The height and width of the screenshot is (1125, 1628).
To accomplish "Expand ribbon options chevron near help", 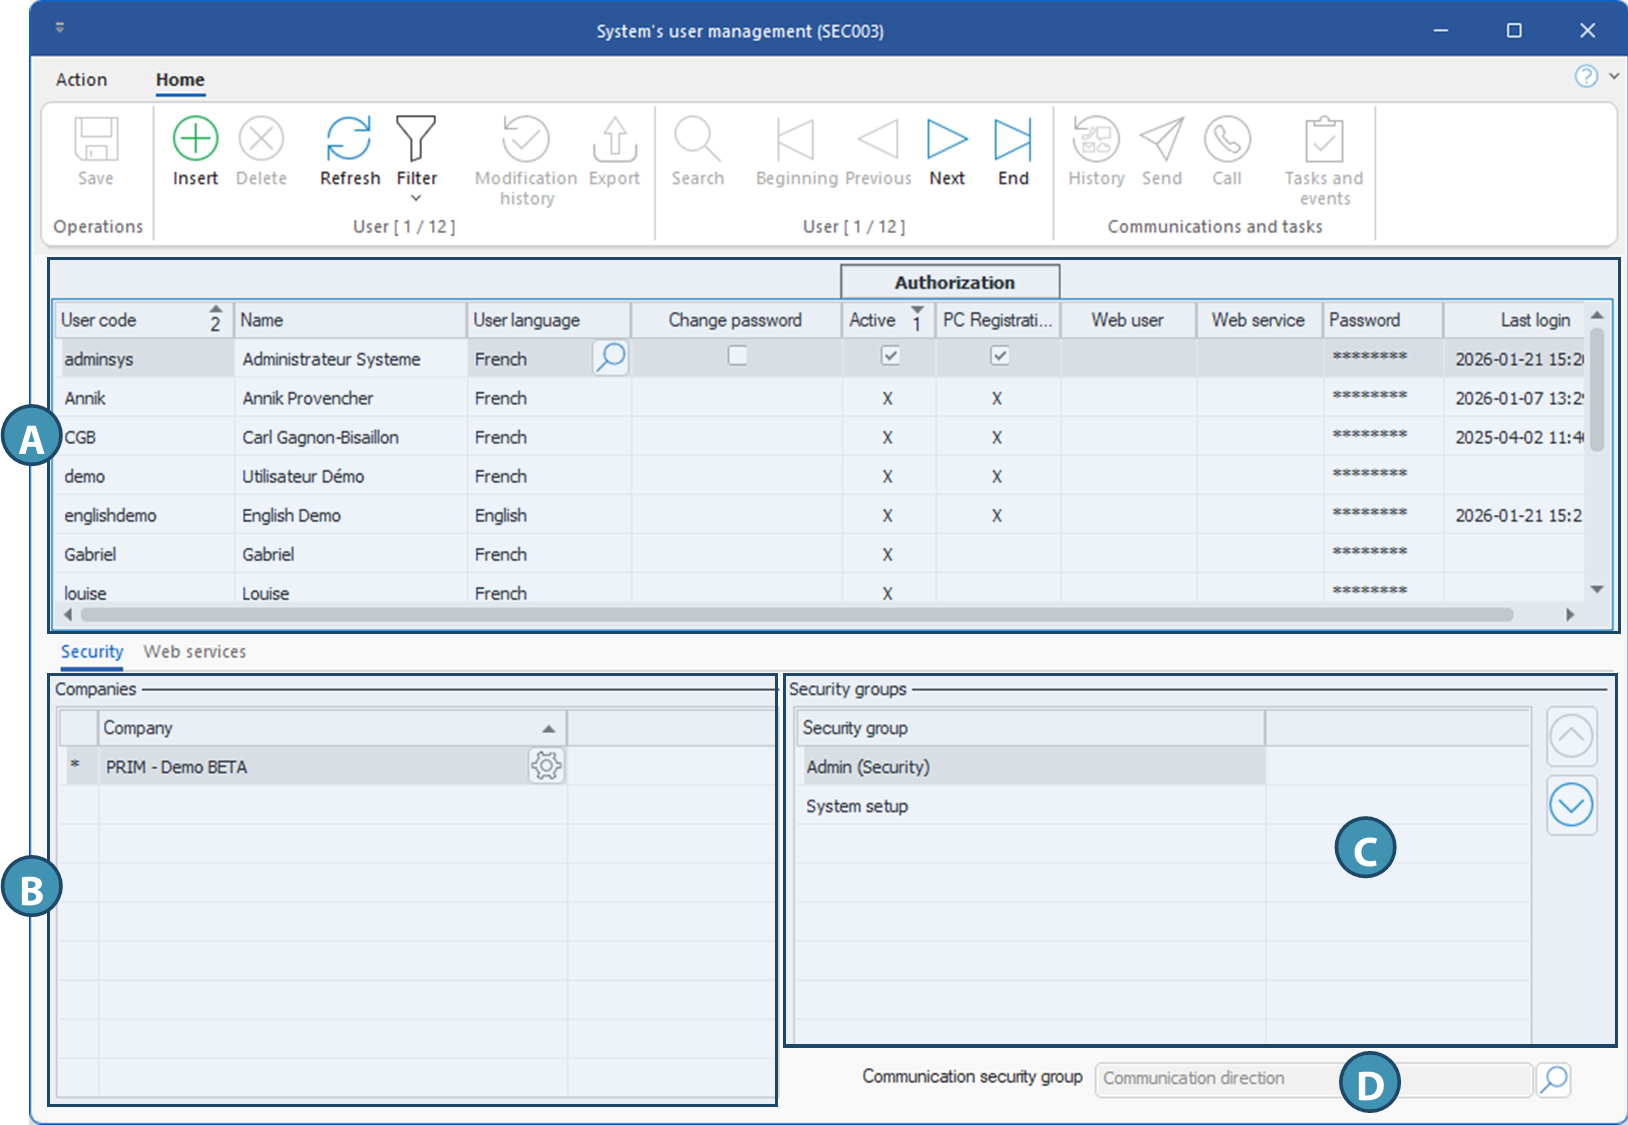I will click(x=1613, y=76).
